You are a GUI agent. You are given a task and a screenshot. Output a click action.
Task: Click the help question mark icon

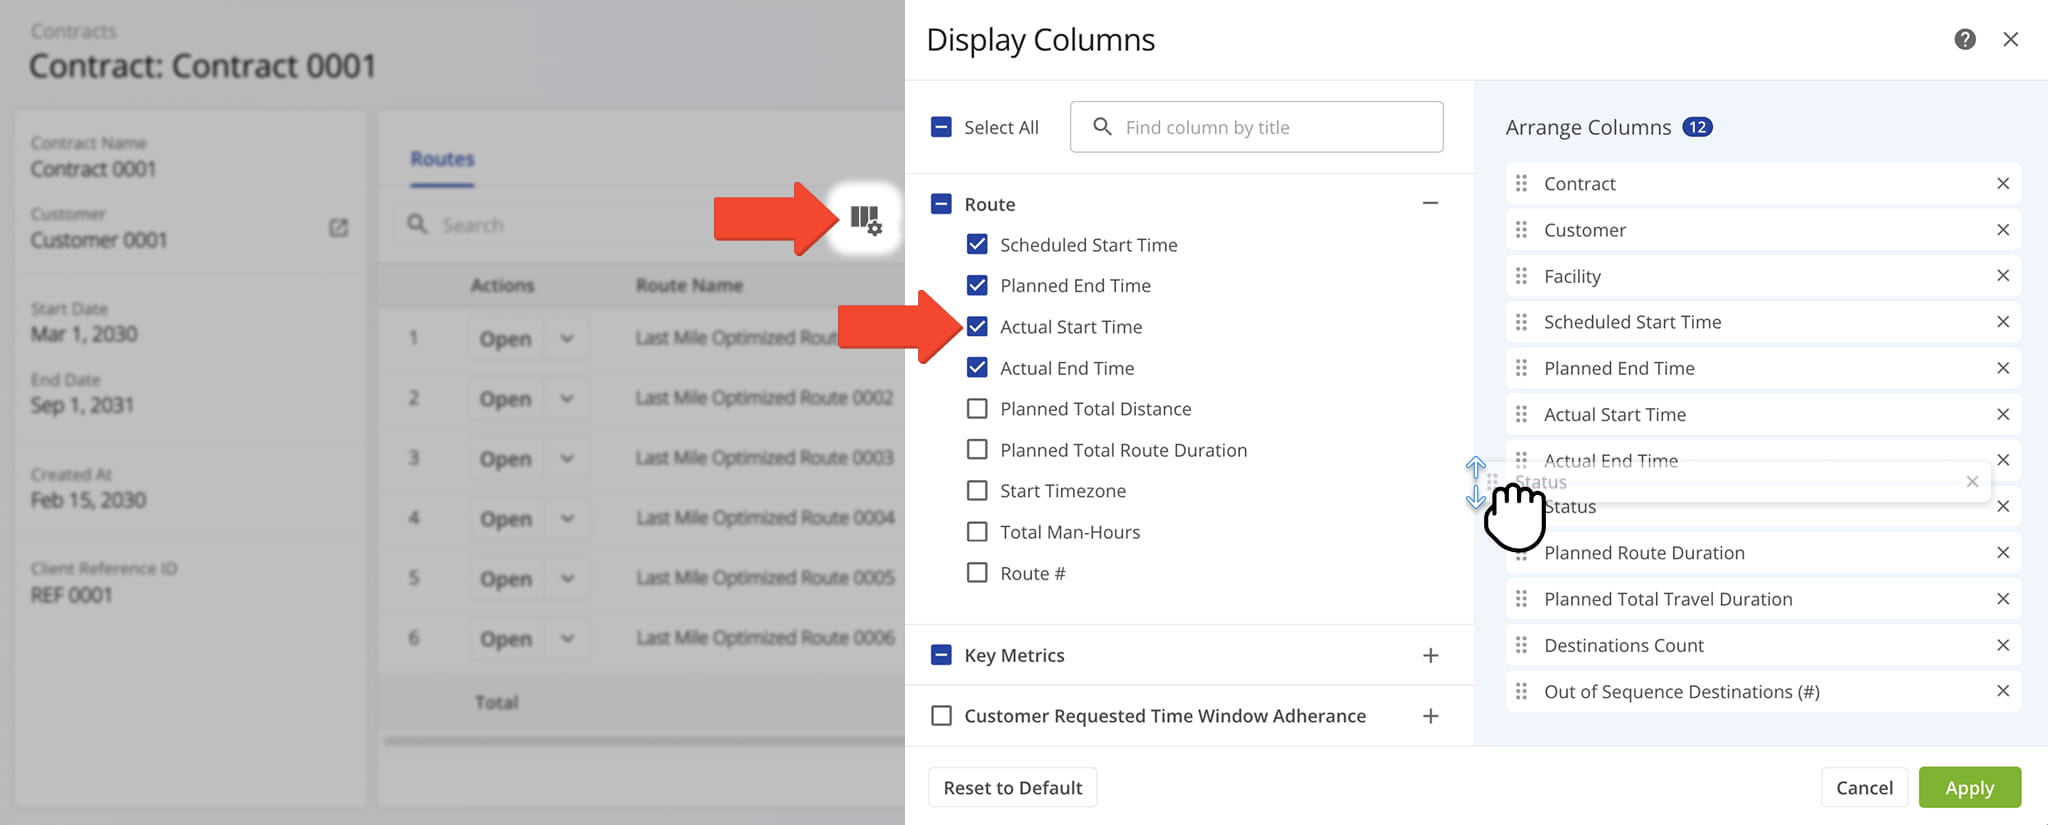pyautogui.click(x=1964, y=39)
